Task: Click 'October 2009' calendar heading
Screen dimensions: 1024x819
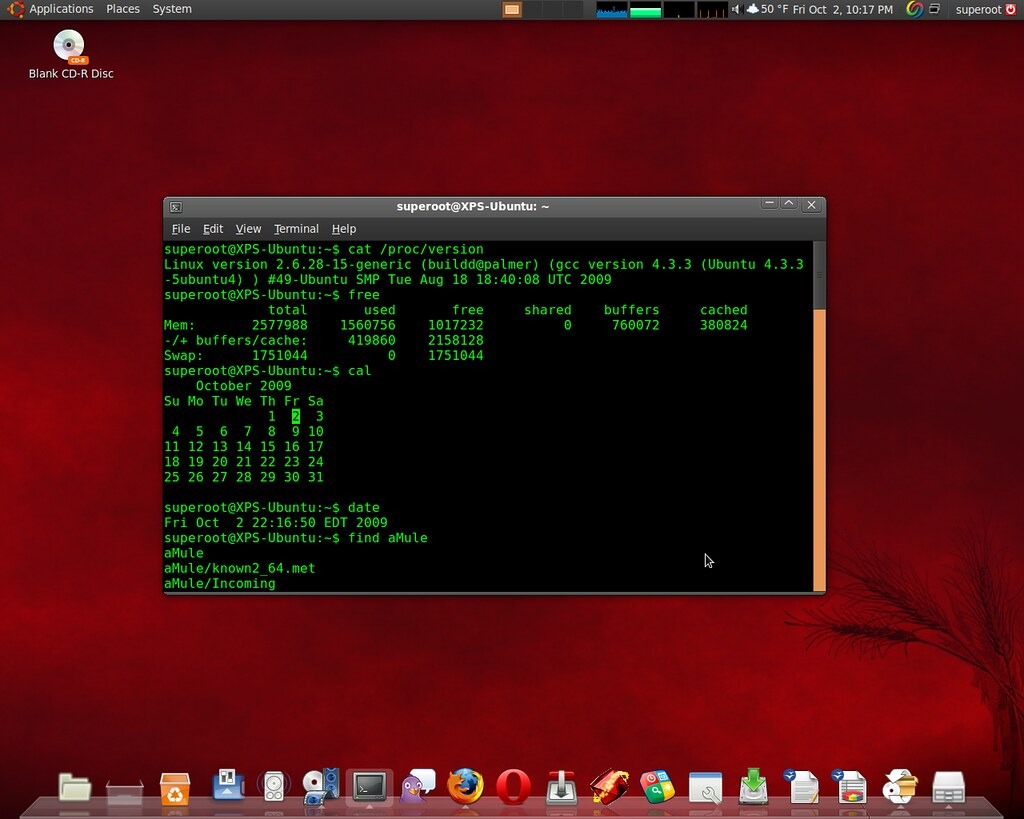Action: pos(244,386)
